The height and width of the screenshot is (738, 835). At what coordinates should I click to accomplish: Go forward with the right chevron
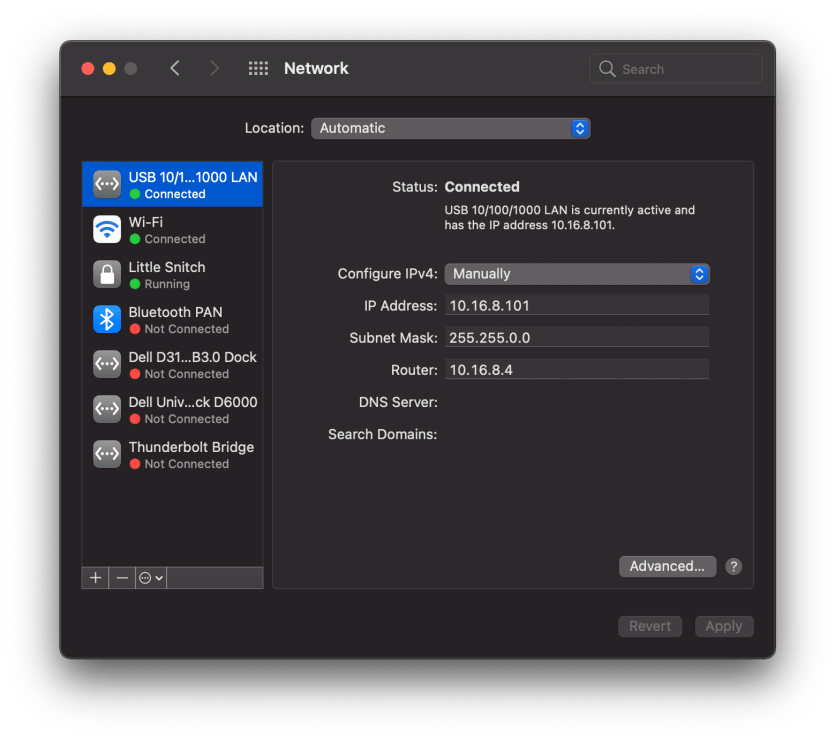pyautogui.click(x=214, y=68)
